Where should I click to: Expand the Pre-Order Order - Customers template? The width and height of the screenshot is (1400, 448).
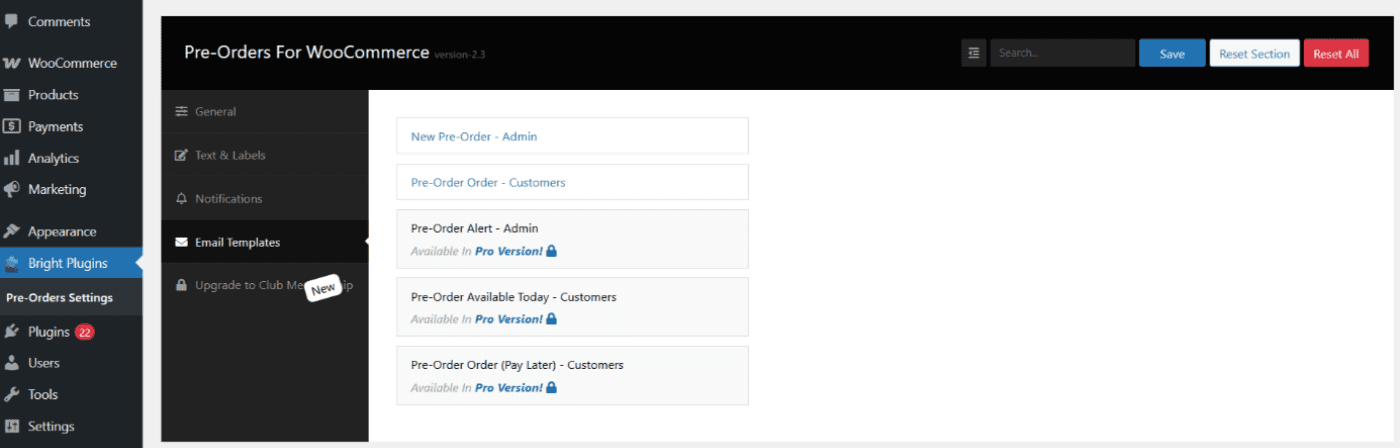point(572,183)
